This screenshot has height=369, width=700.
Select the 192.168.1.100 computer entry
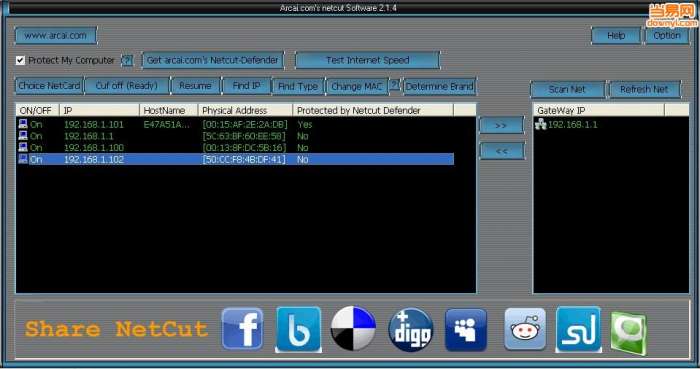[235, 148]
